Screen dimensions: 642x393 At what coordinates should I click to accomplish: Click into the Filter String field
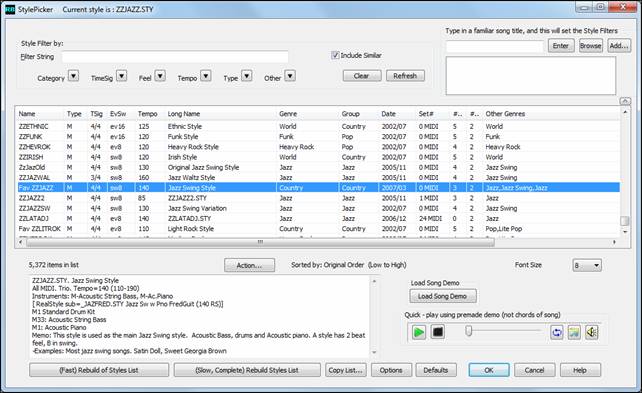click(x=175, y=56)
